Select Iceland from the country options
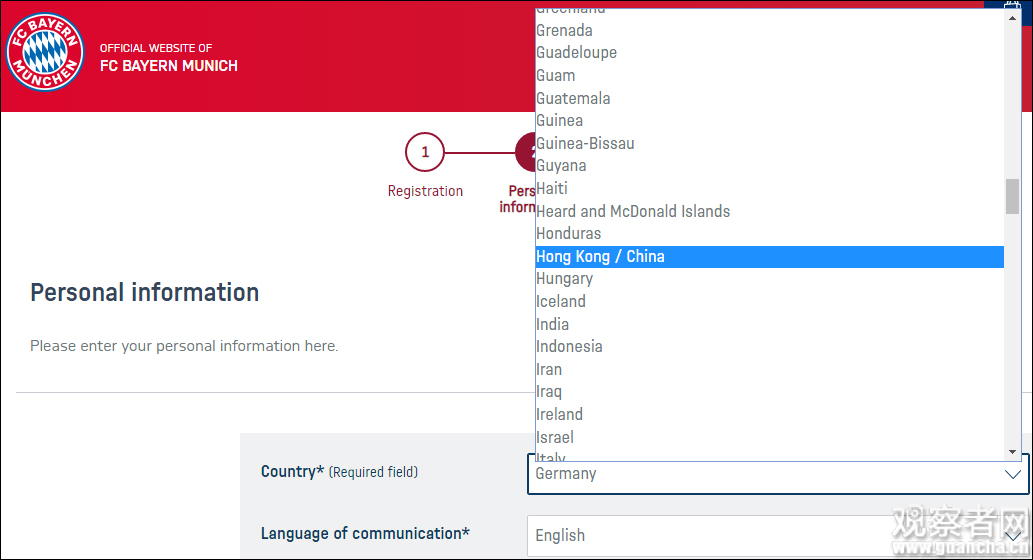Image resolution: width=1033 pixels, height=560 pixels. click(x=561, y=302)
